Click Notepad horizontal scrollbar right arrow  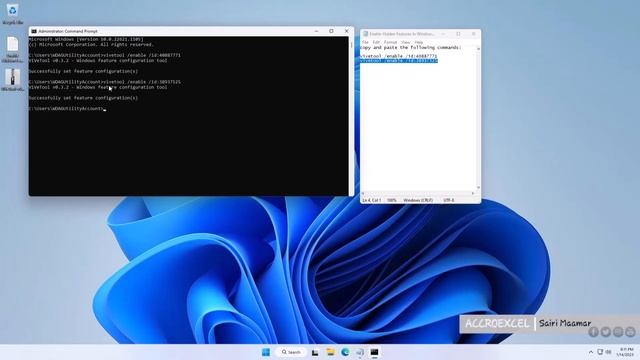click(x=473, y=193)
